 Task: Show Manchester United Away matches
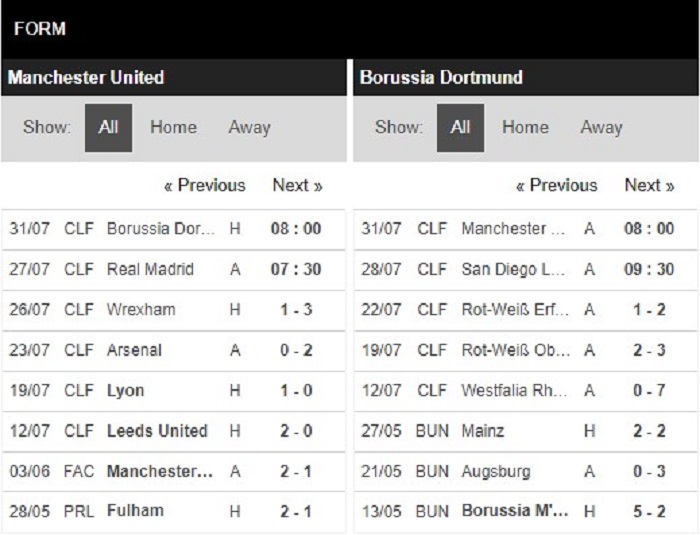click(250, 128)
